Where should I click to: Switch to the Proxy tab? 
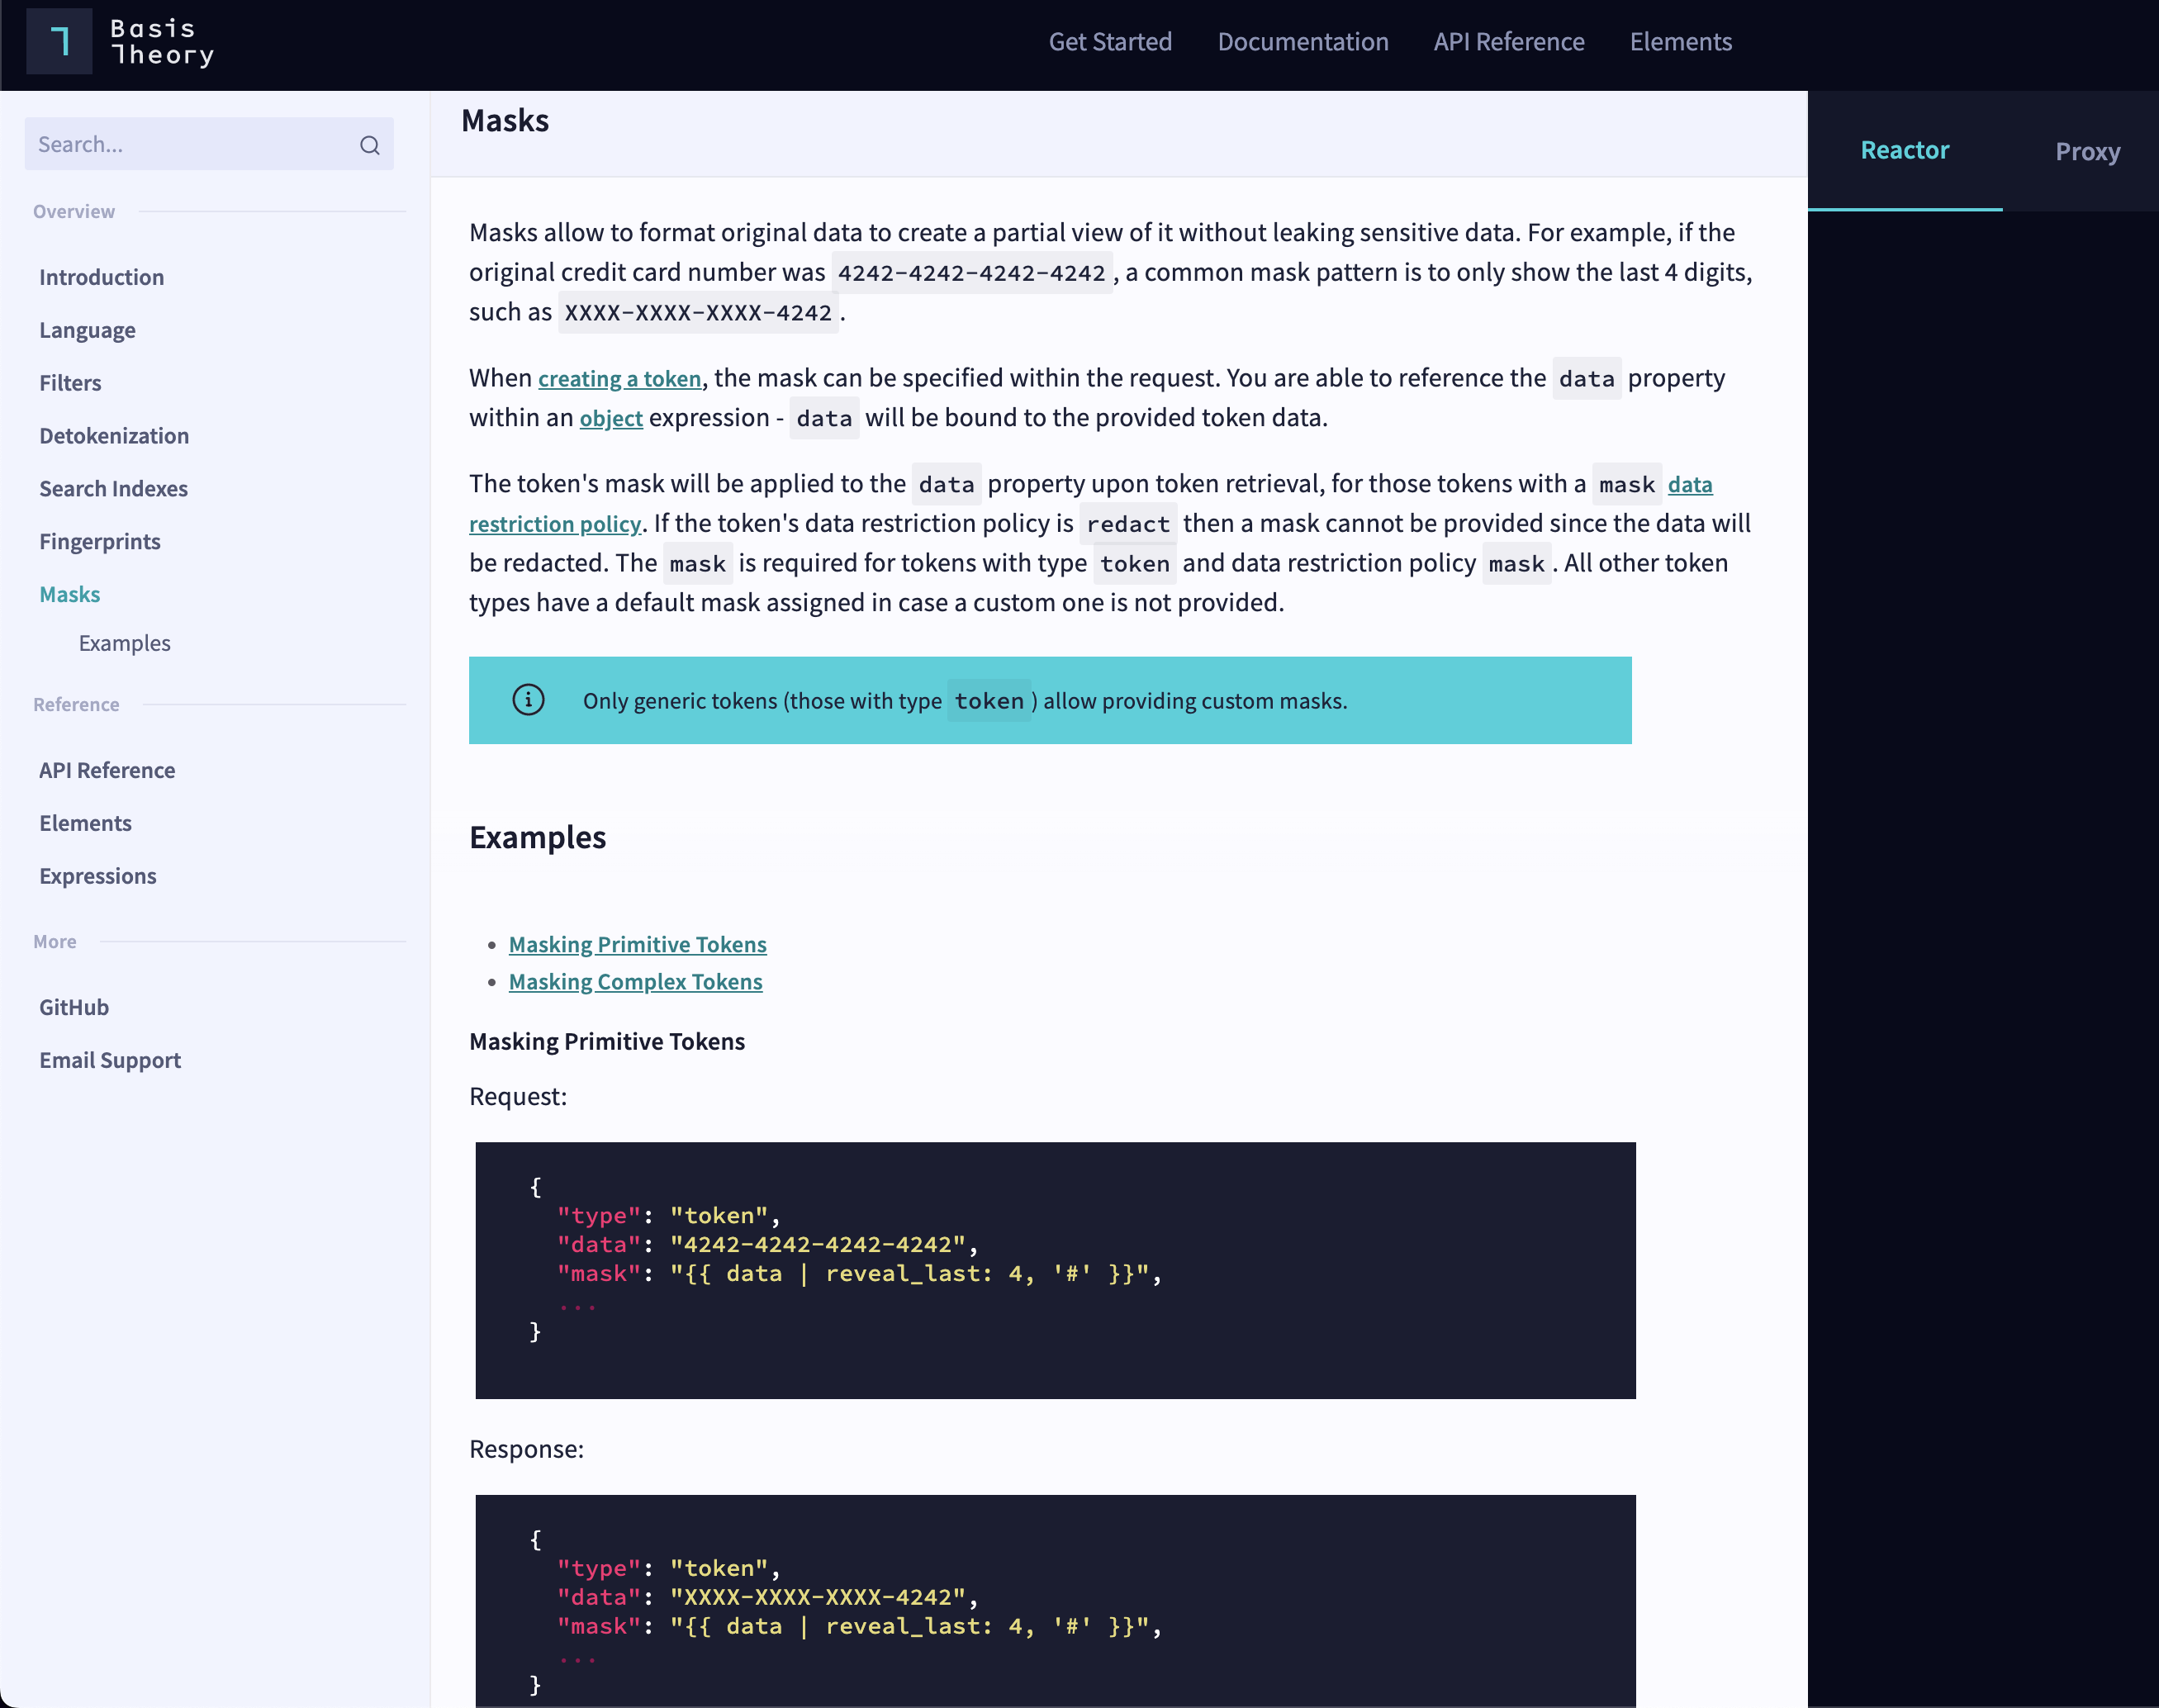[2088, 151]
